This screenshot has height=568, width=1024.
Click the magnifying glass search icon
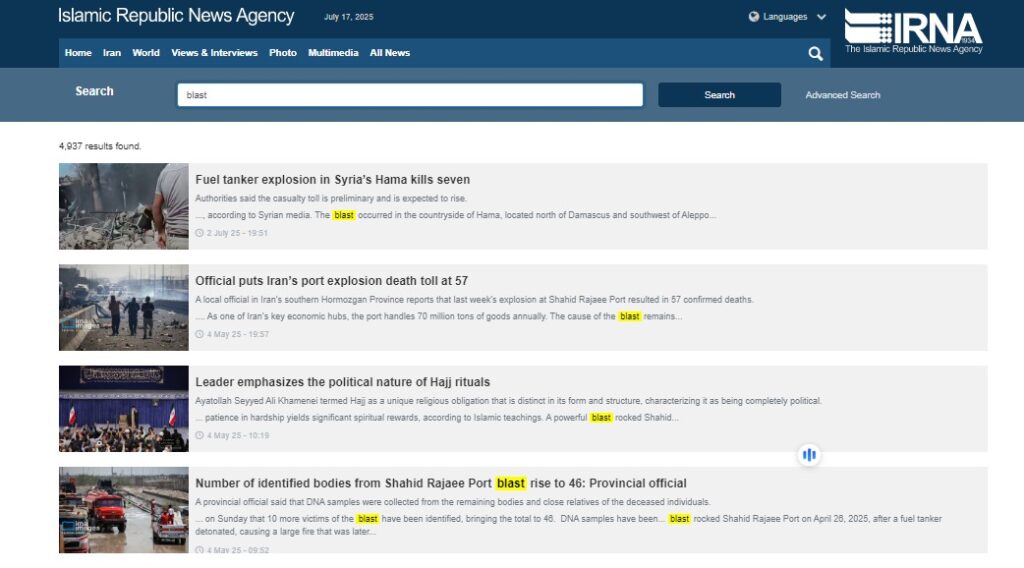click(x=815, y=54)
